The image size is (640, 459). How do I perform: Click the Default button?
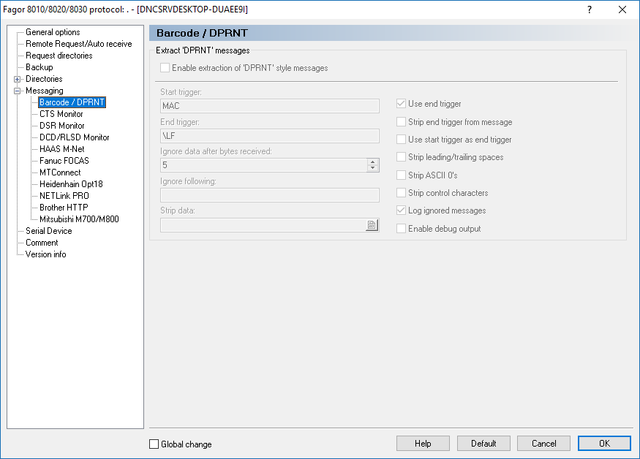coord(483,443)
